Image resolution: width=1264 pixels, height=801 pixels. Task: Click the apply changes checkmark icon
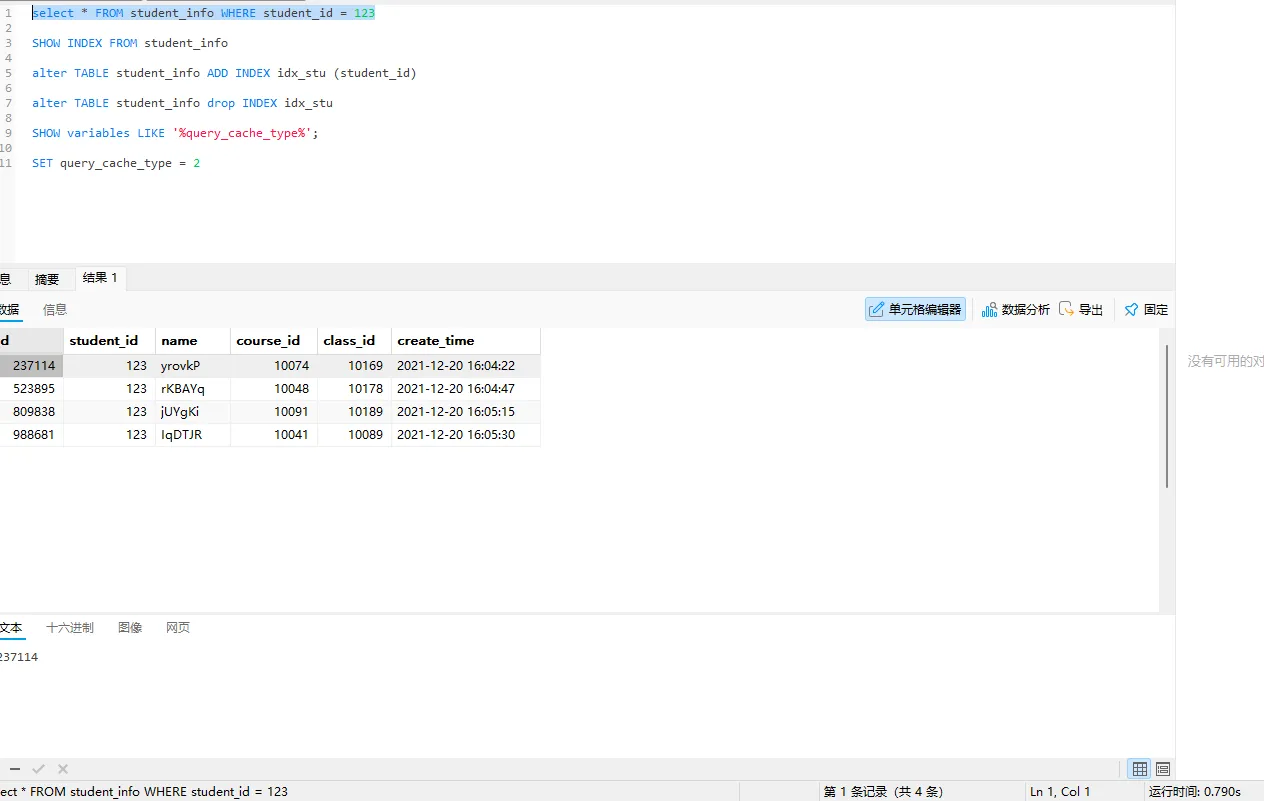(x=39, y=769)
